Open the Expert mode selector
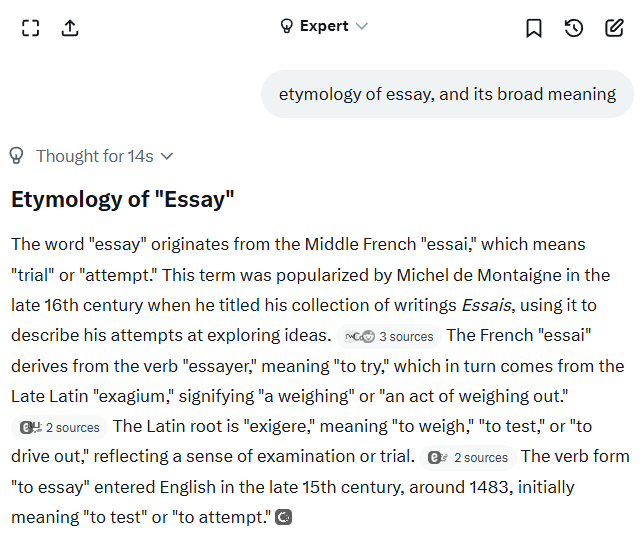Image resolution: width=641 pixels, height=552 pixels. pos(324,26)
